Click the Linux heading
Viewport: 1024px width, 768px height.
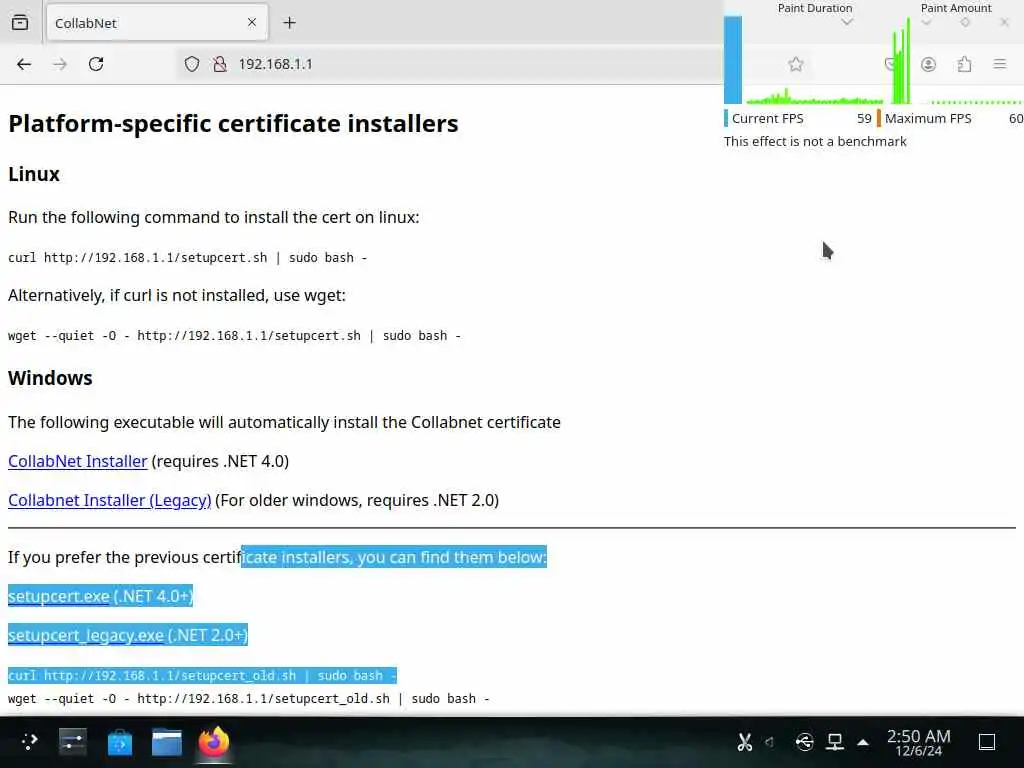[x=34, y=174]
